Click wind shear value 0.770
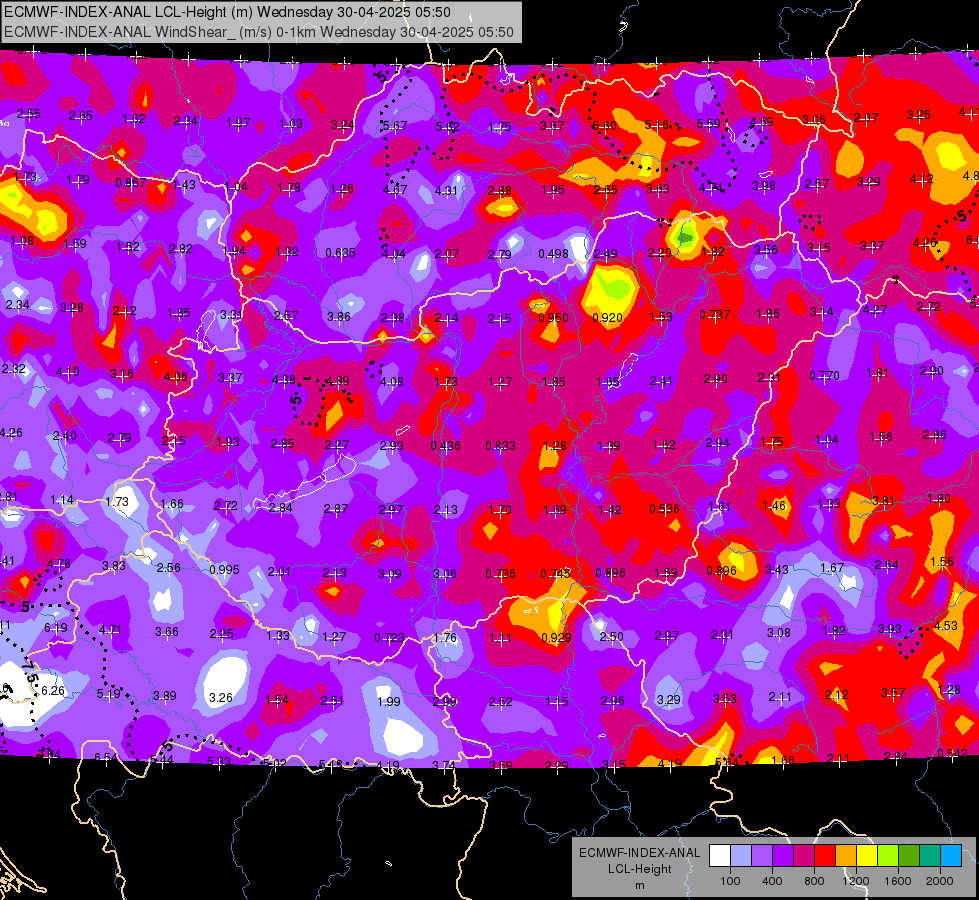The width and height of the screenshot is (979, 900). pos(824,376)
